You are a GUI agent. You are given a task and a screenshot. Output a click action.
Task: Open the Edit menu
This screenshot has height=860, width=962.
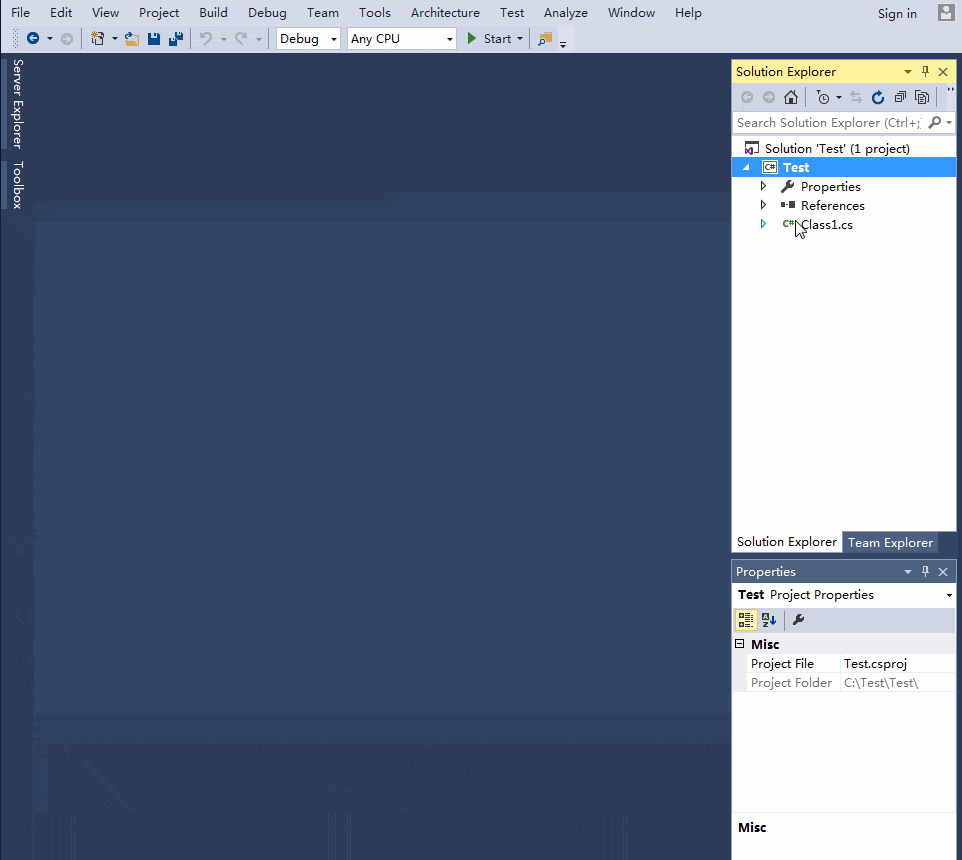pyautogui.click(x=61, y=13)
